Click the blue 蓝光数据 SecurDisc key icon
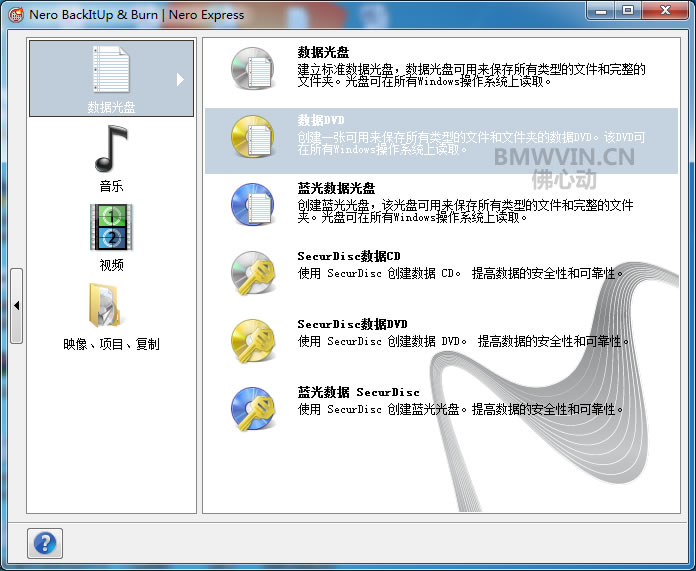696x571 pixels. (253, 408)
